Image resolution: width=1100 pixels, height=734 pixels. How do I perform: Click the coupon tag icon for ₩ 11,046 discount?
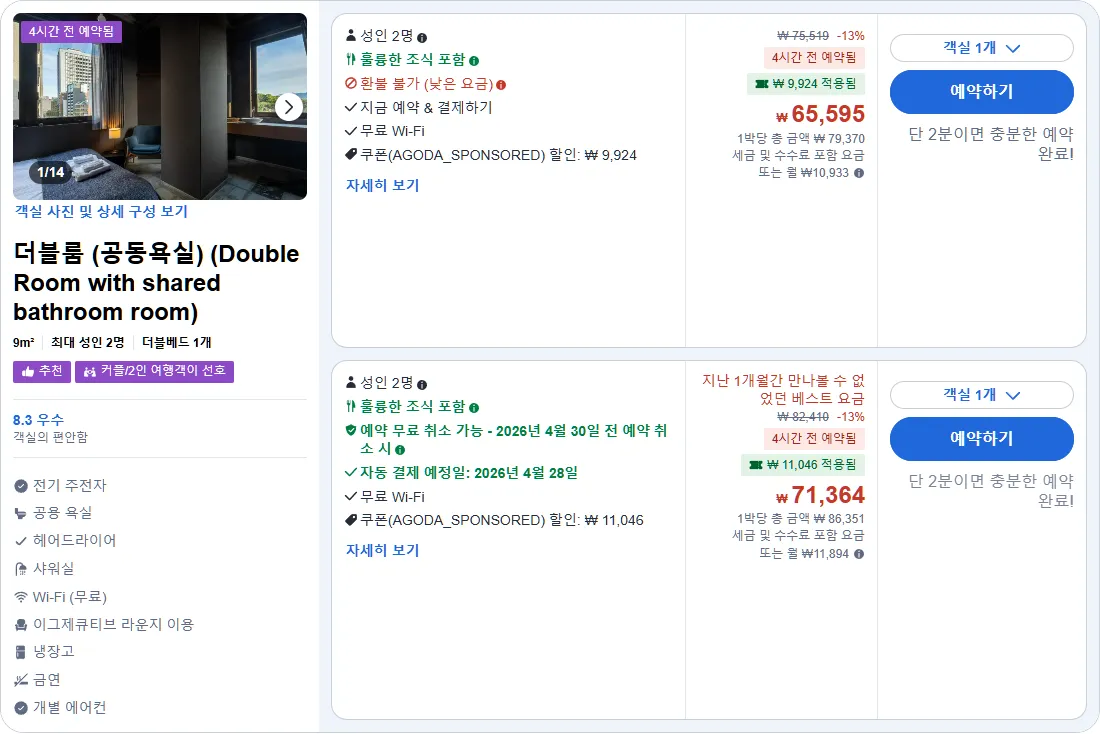pos(351,520)
